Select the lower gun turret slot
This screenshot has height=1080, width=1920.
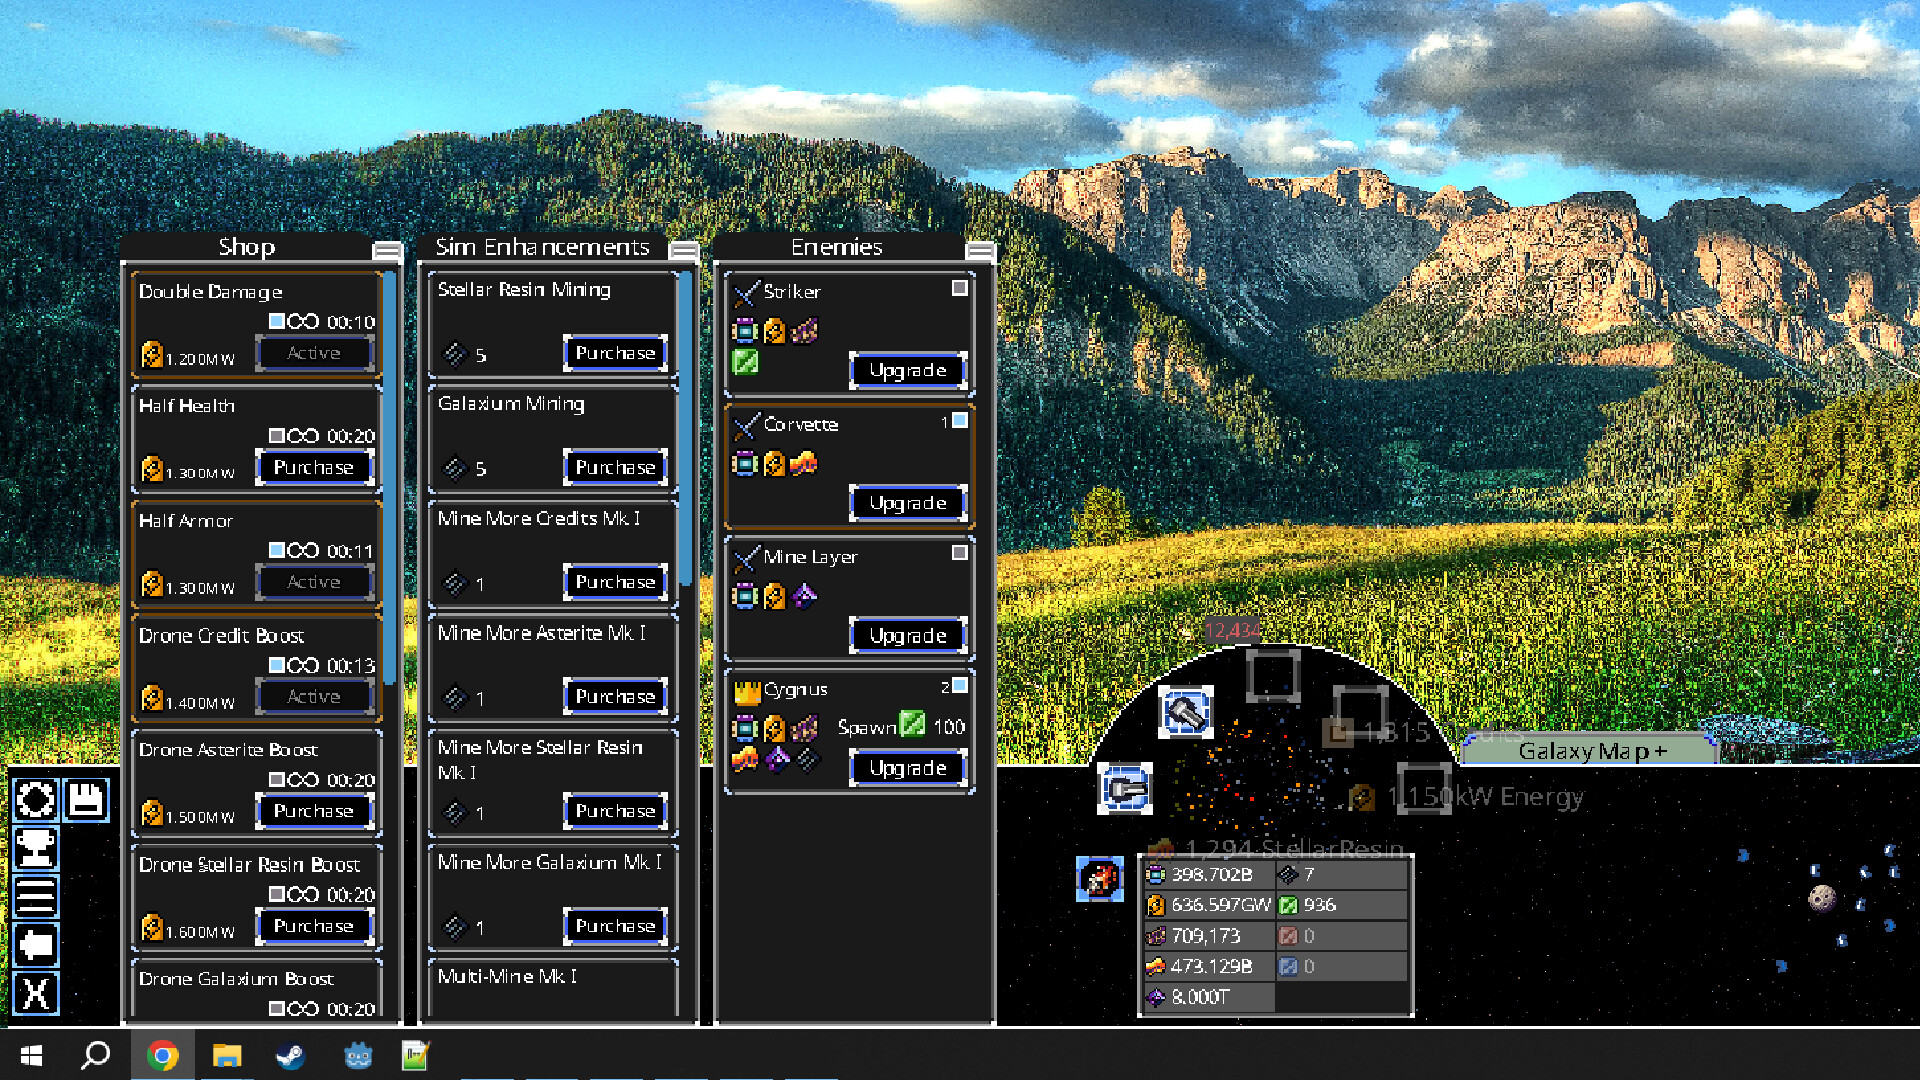click(1125, 789)
